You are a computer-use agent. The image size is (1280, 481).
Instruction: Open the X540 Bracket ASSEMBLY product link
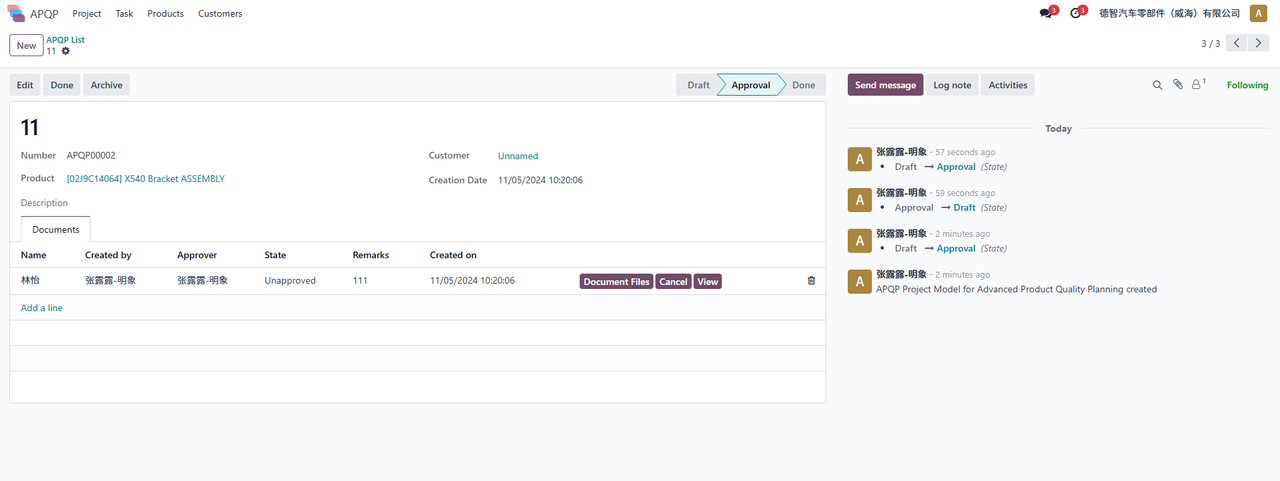(x=145, y=179)
